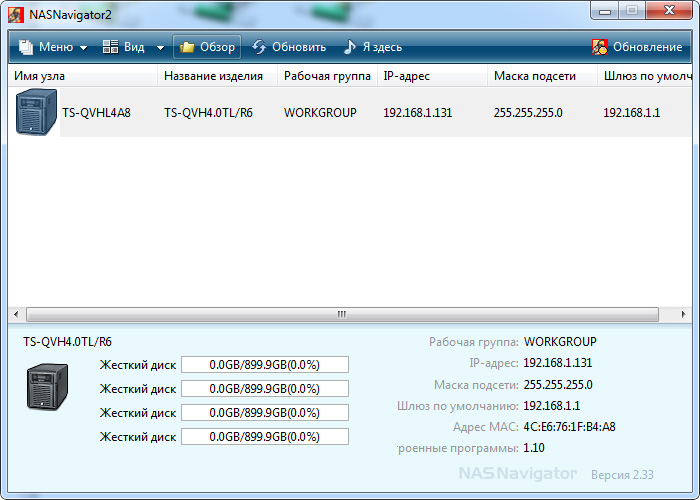Click the first Жесткий диск usage bar

click(264, 365)
